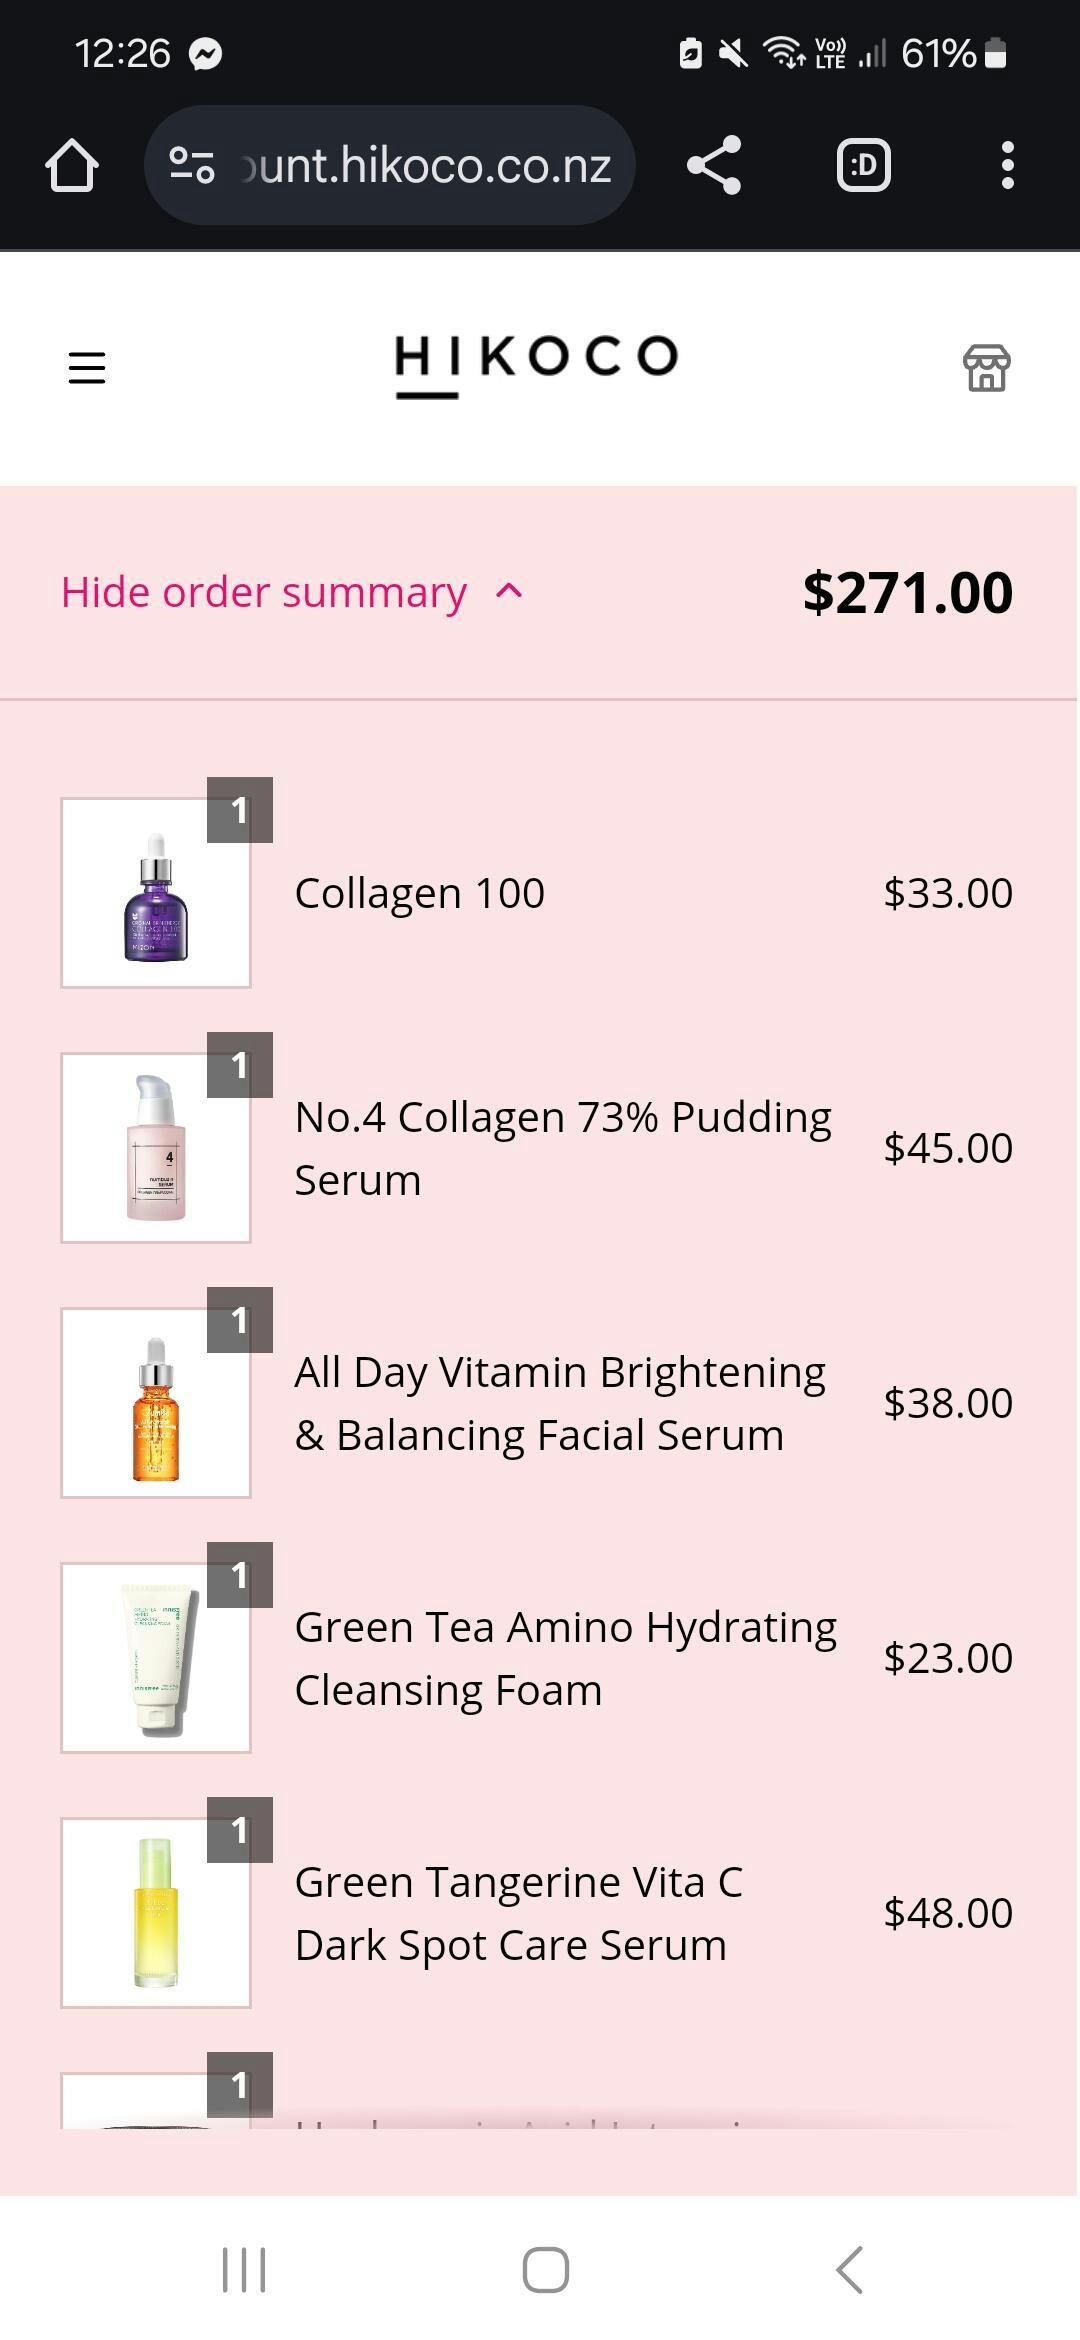Open the browser tab switcher
1080x2340 pixels.
pos(863,165)
